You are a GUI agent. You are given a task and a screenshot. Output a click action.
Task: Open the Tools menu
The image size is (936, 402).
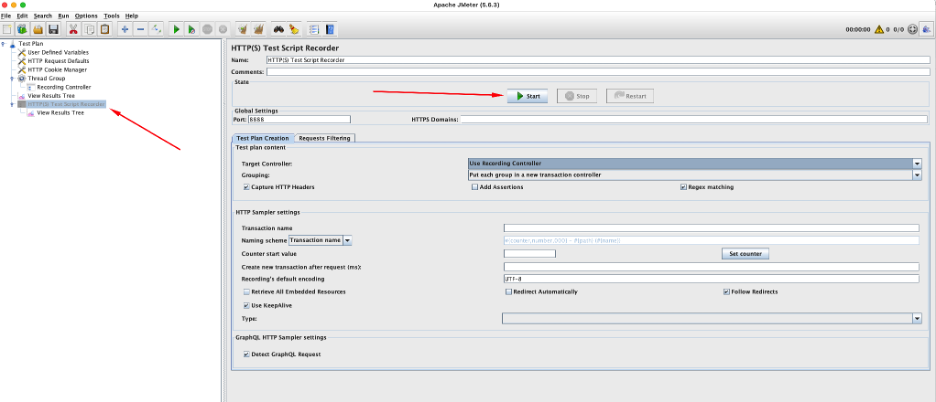tap(112, 16)
